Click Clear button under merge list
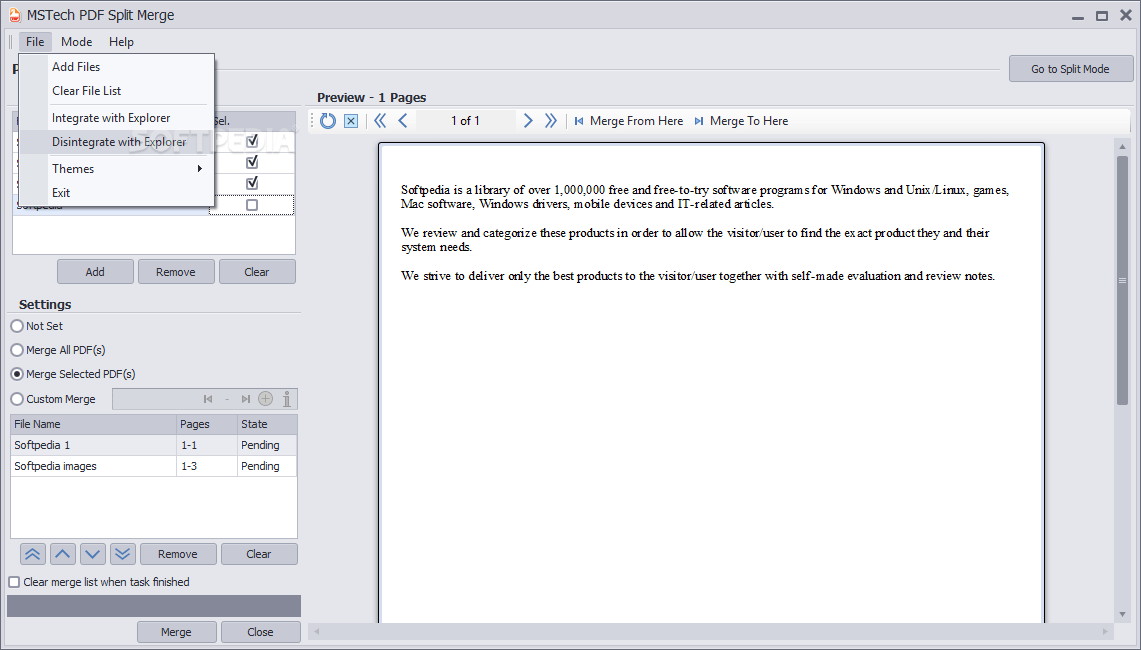Image resolution: width=1141 pixels, height=650 pixels. (x=259, y=554)
